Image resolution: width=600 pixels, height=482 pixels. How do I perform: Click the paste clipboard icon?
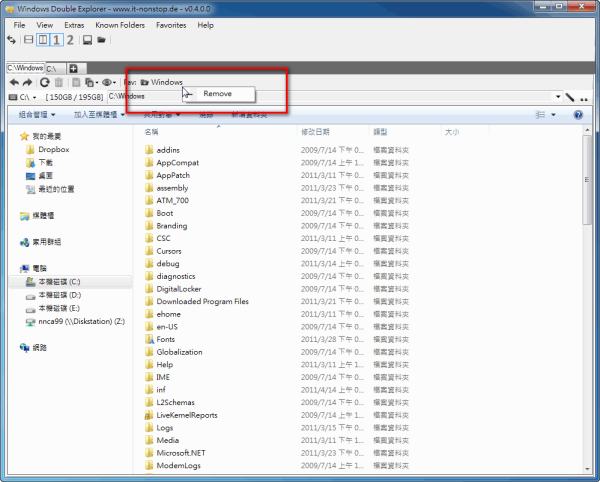76,82
